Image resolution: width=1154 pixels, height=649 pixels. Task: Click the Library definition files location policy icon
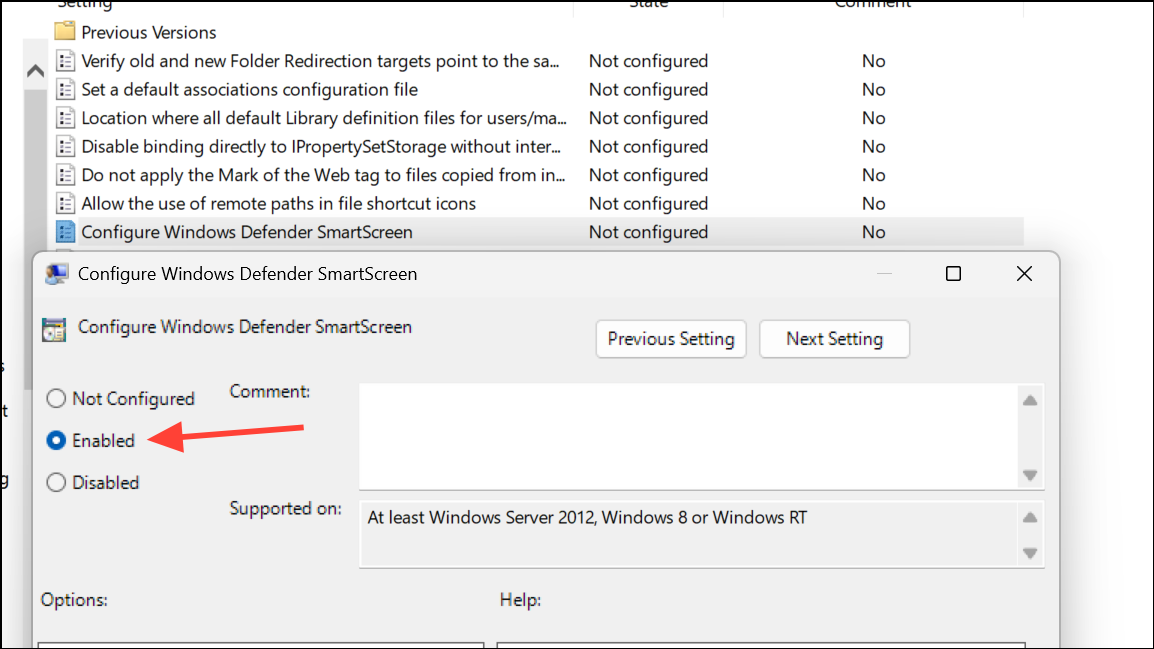tap(66, 118)
